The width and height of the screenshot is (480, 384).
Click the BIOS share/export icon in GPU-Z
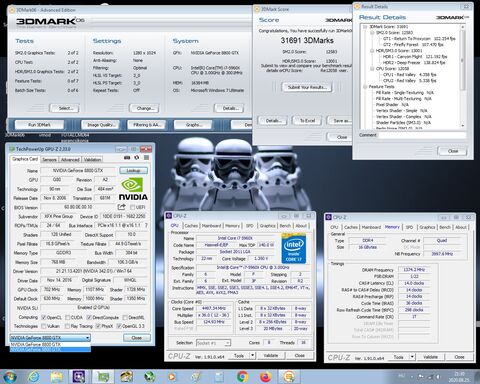pyautogui.click(x=121, y=207)
